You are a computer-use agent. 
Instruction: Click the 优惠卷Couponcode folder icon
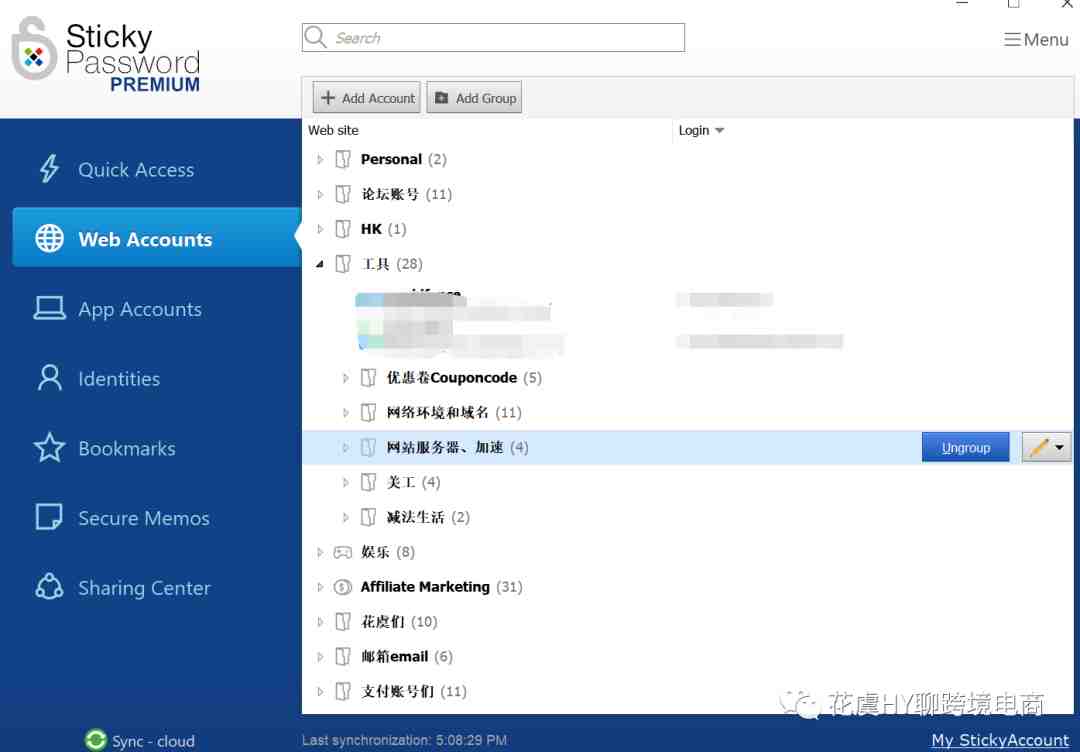[368, 377]
